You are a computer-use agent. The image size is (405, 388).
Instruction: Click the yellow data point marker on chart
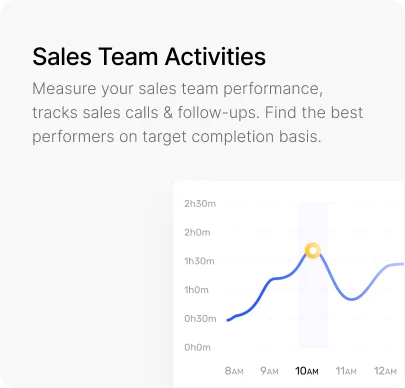pos(313,251)
